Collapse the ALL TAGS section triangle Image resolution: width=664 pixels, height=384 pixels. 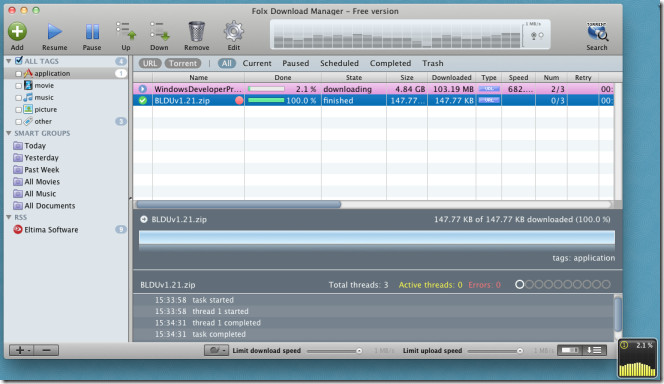click(x=8, y=61)
